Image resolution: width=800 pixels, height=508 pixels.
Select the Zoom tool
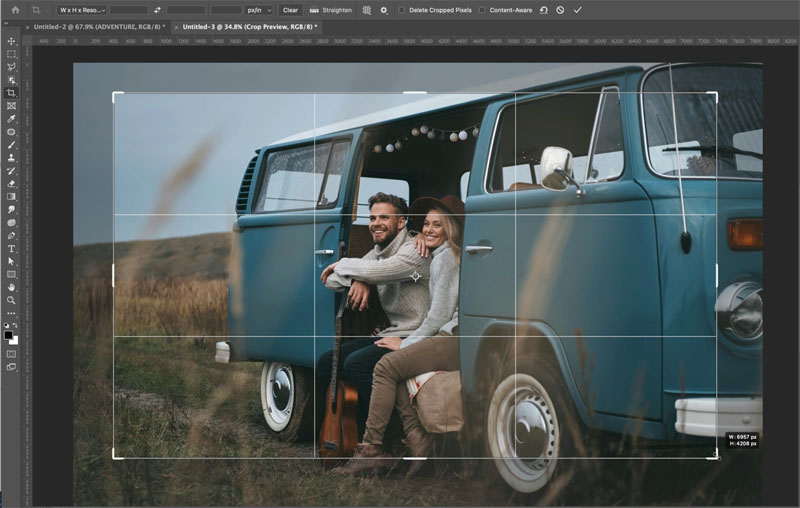(x=11, y=300)
